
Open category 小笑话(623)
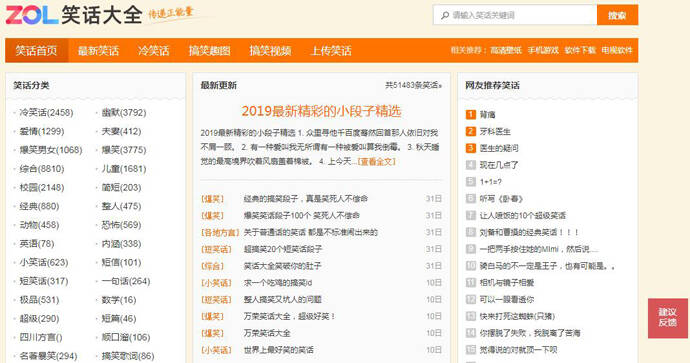pos(44,263)
